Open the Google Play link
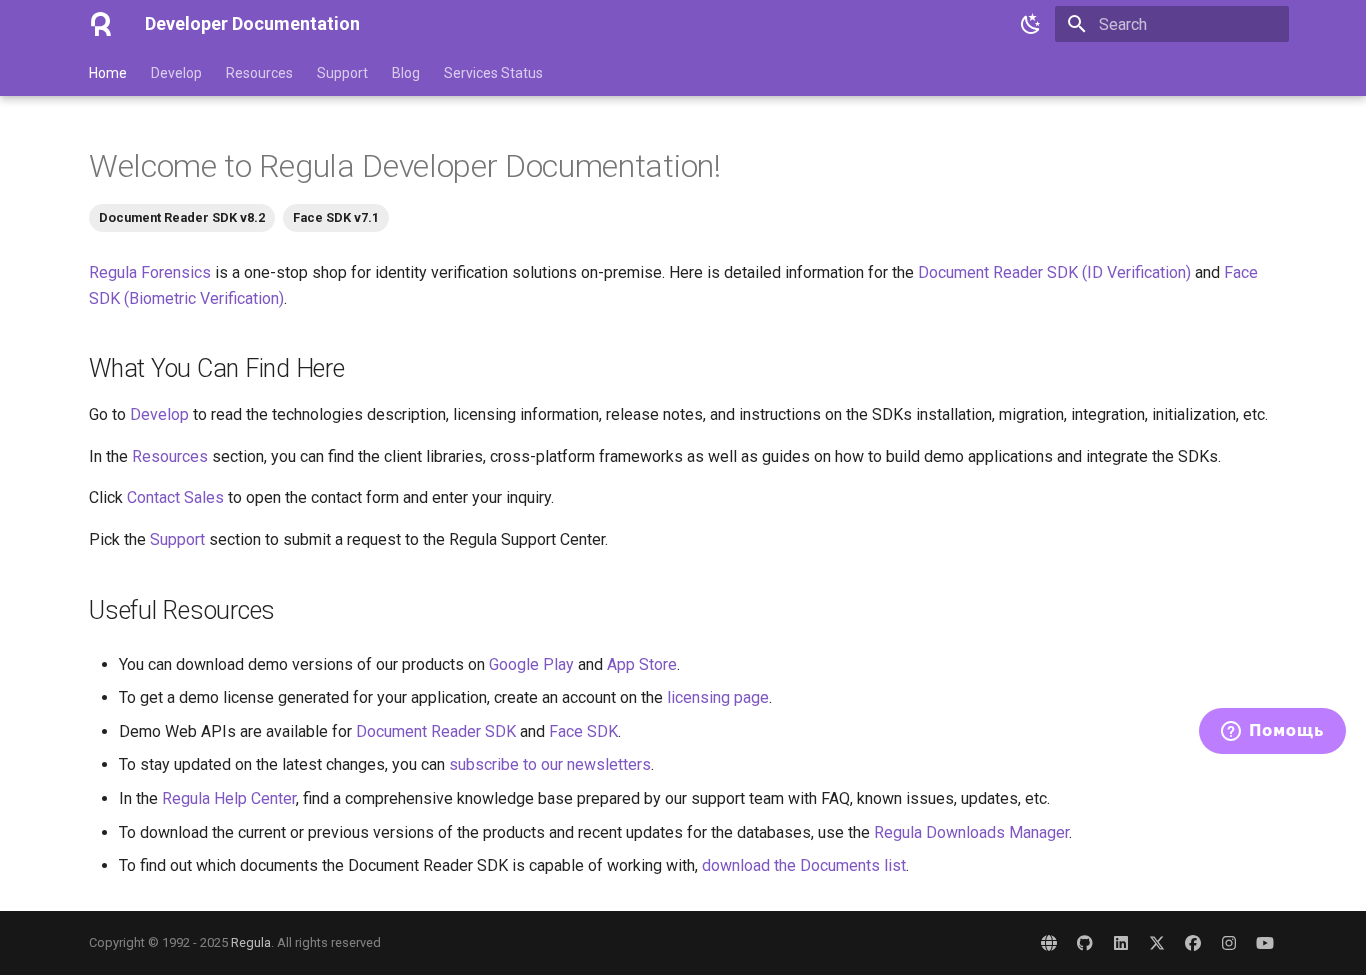 coord(531,664)
